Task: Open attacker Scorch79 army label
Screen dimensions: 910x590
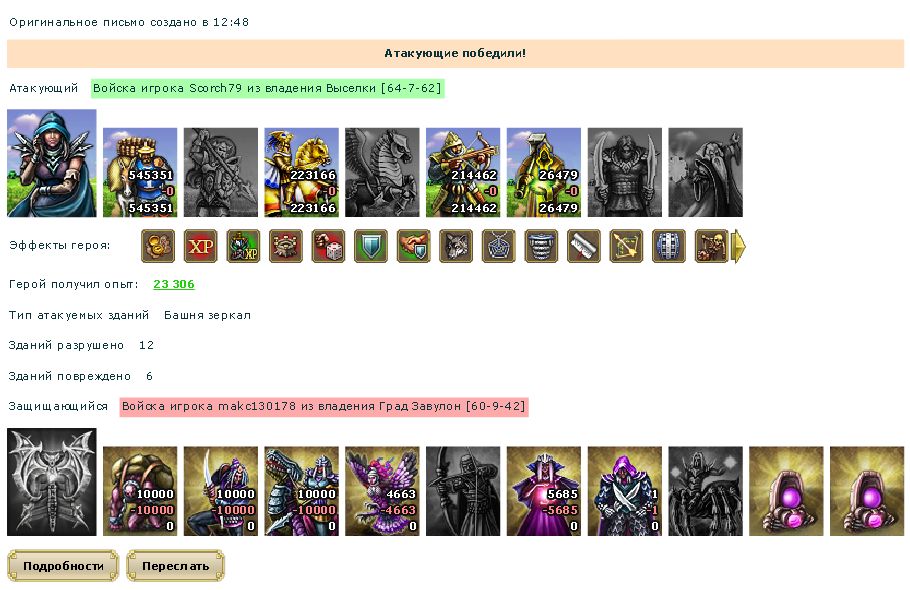Action: pyautogui.click(x=268, y=88)
